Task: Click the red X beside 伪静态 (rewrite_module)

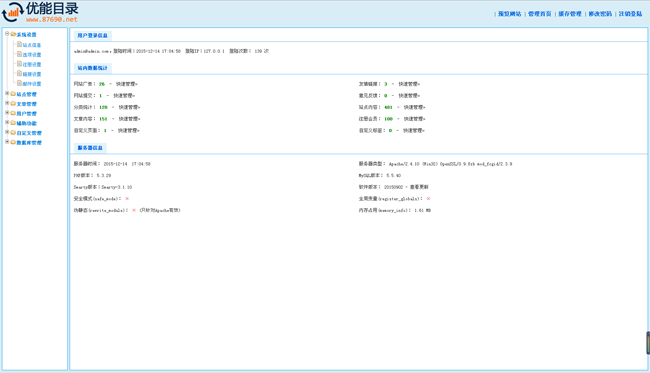Action: tap(134, 210)
